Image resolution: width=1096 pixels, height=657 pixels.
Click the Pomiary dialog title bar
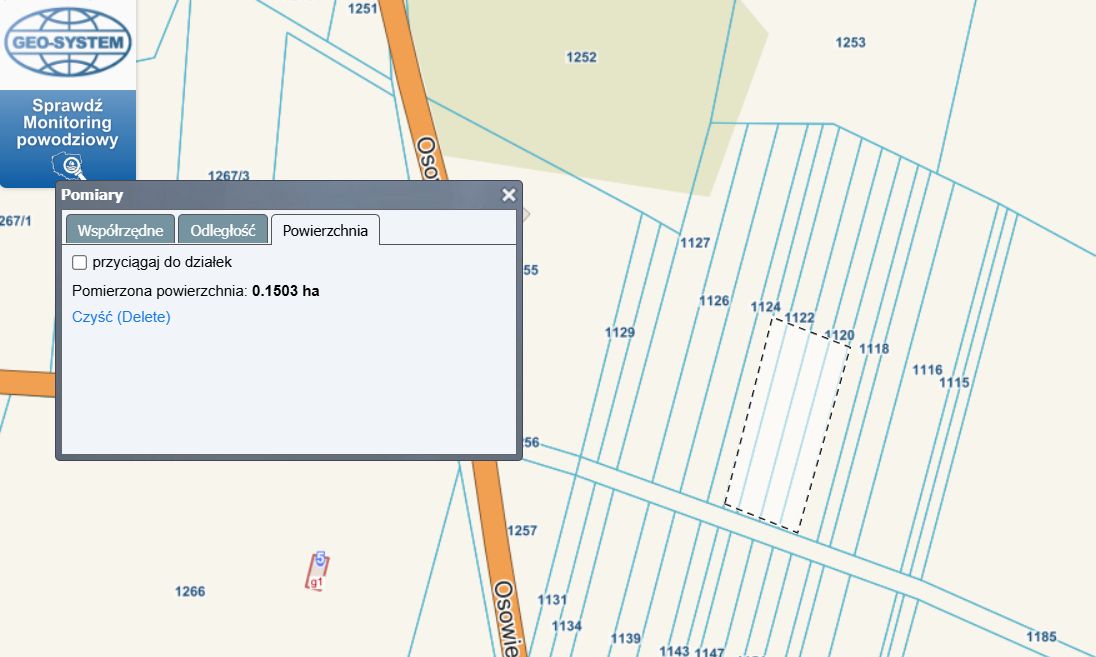[x=280, y=195]
